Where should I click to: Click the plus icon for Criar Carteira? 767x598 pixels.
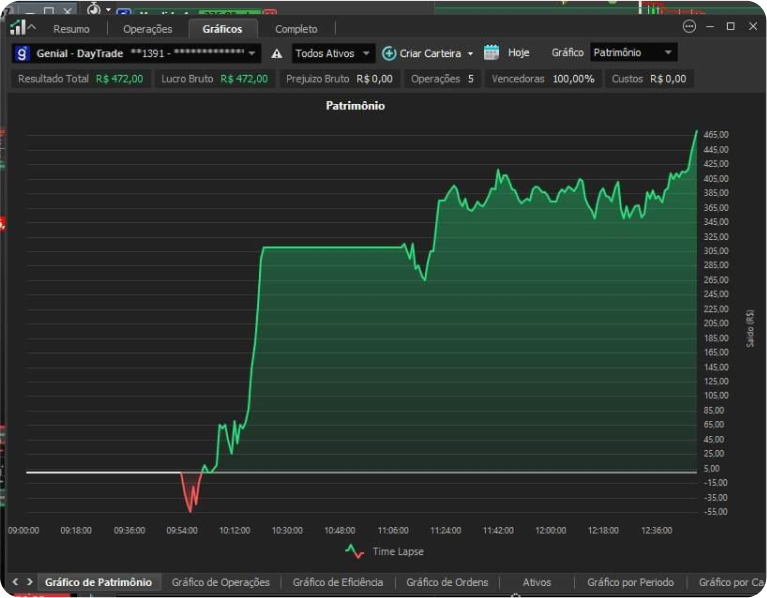[389, 53]
